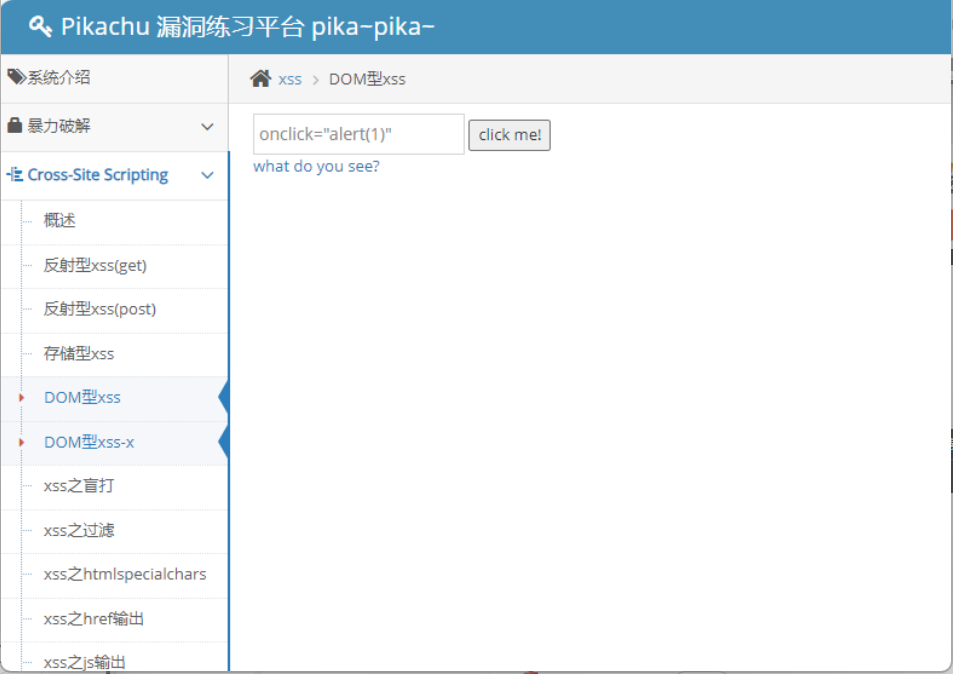
Task: Expand the 暴力破解 menu chevron
Action: point(207,126)
